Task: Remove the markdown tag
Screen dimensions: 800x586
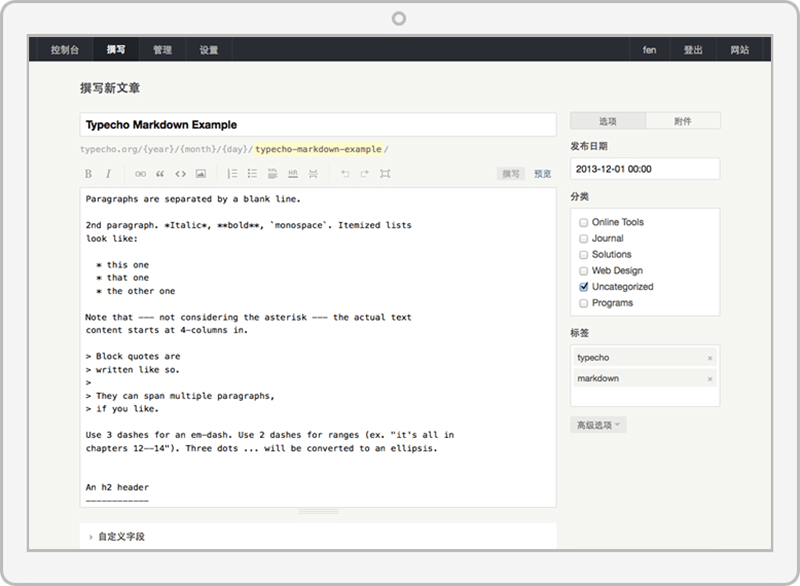Action: point(710,379)
